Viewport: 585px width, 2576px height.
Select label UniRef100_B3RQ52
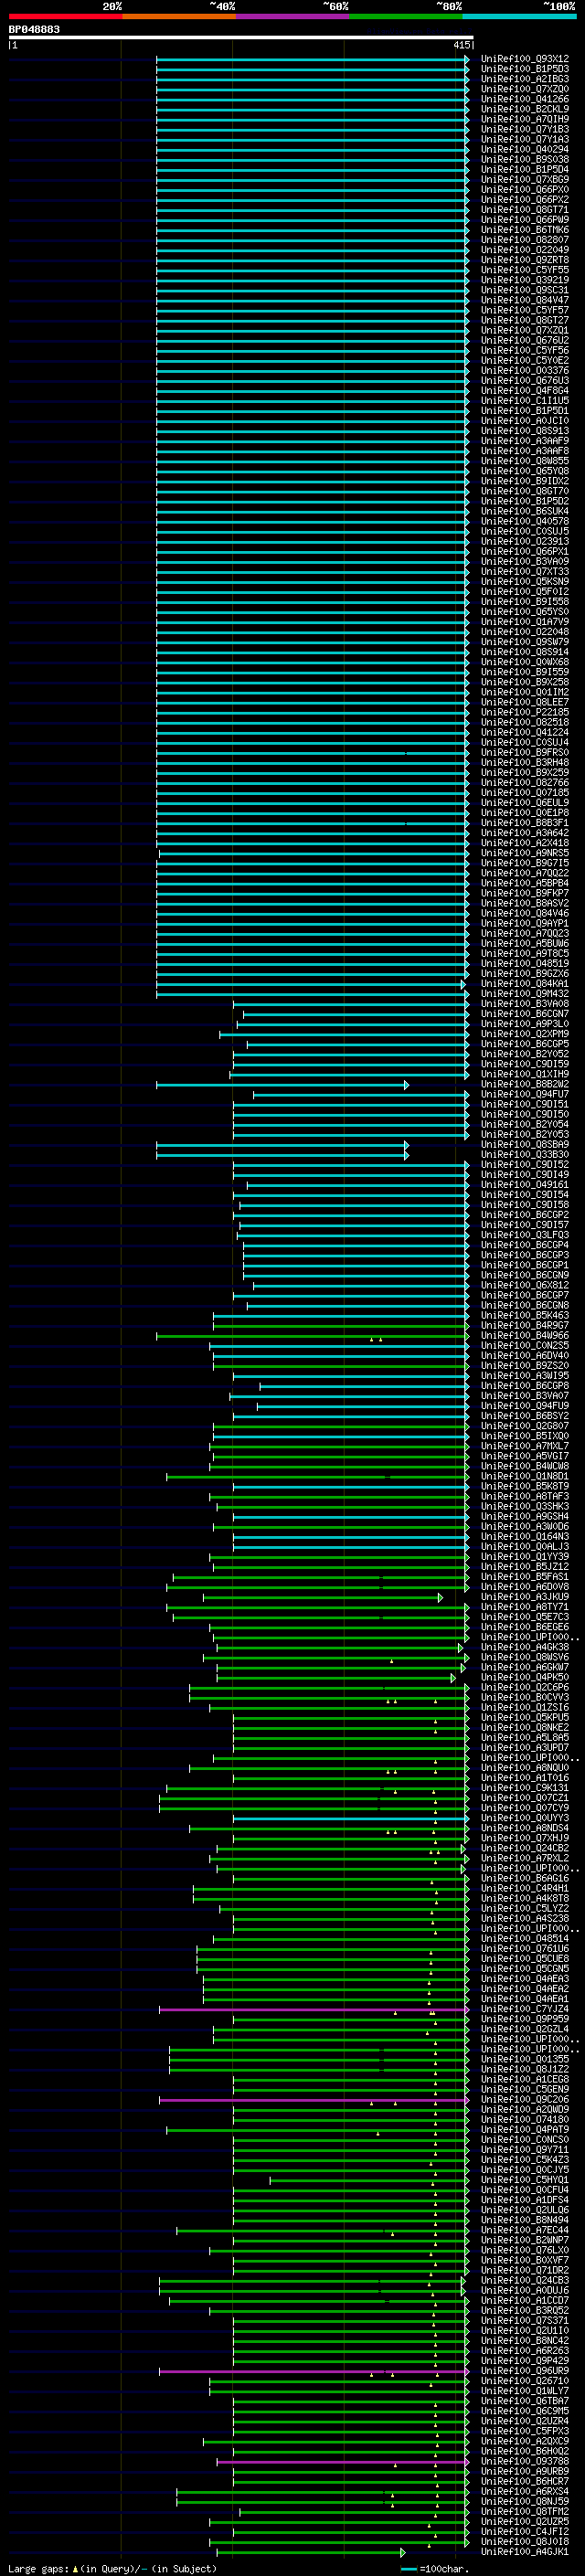tap(525, 2311)
